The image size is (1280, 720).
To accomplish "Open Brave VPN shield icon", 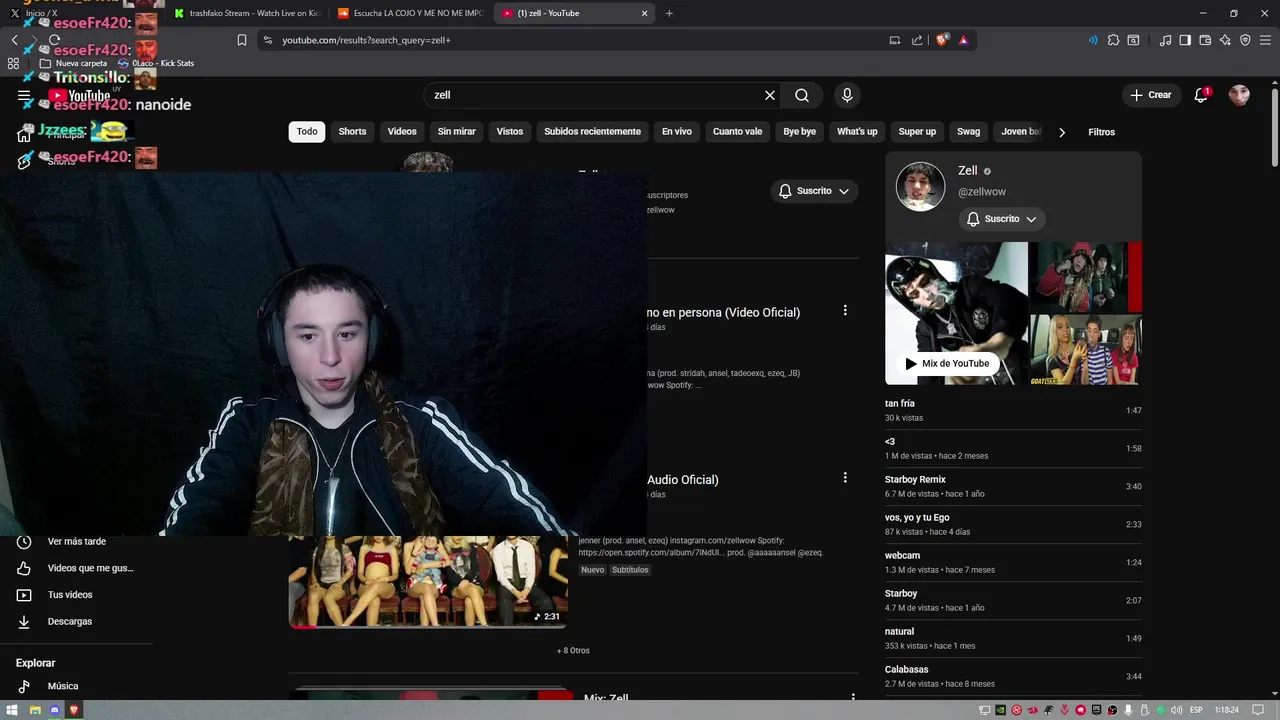I will pos(1245,40).
